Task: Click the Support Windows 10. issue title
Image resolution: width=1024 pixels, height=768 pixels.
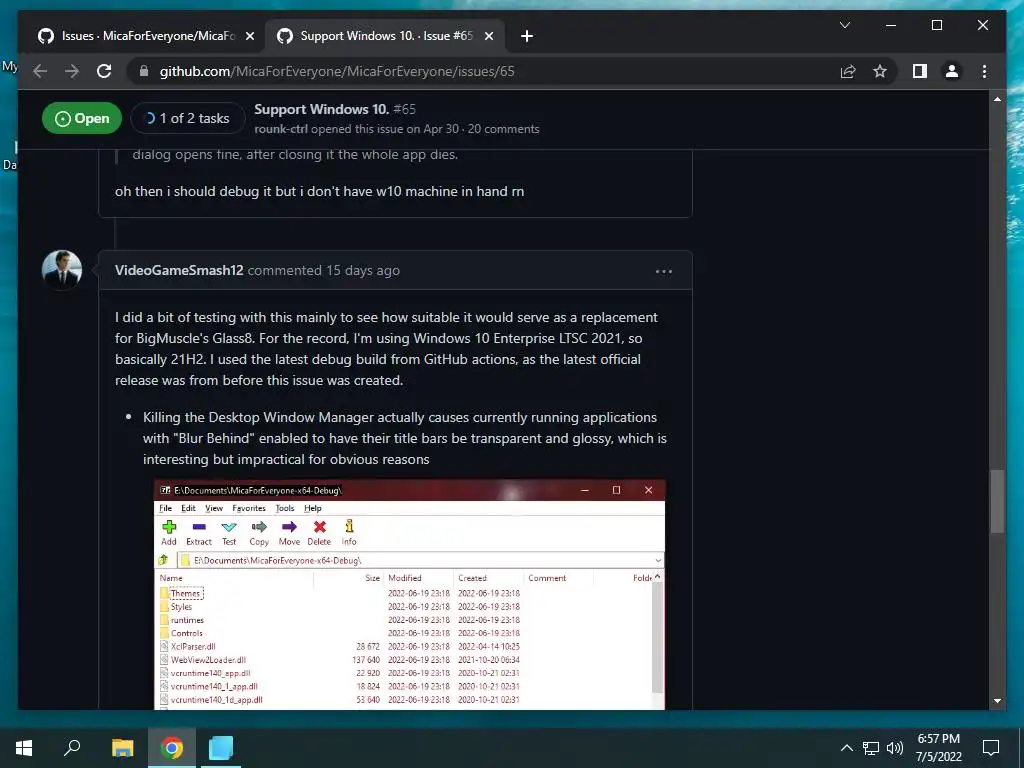Action: tap(321, 109)
